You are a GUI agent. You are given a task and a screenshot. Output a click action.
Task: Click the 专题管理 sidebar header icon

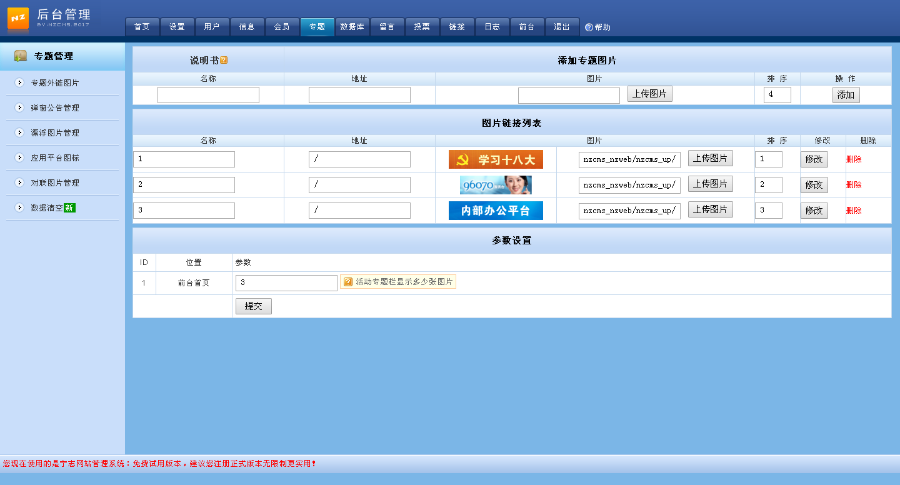[x=20, y=56]
